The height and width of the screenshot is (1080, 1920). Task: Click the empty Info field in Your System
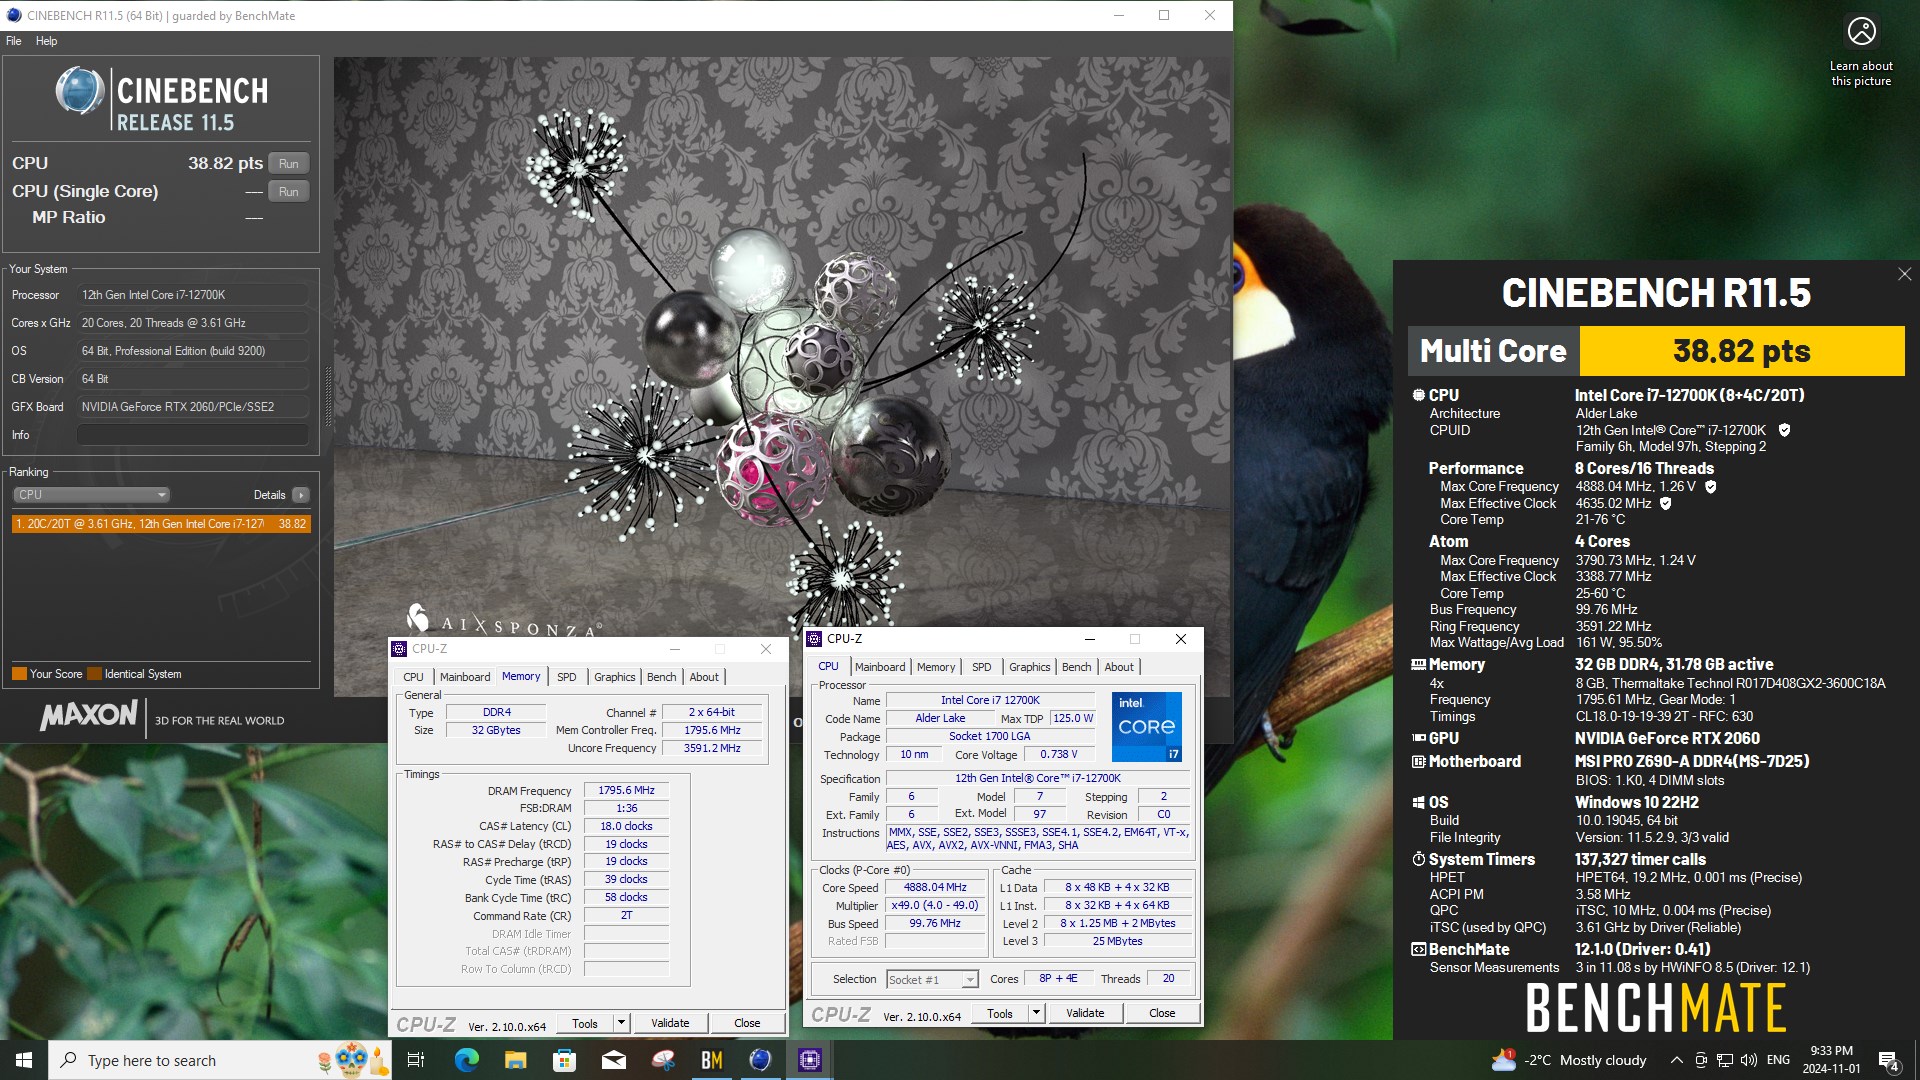pyautogui.click(x=193, y=435)
